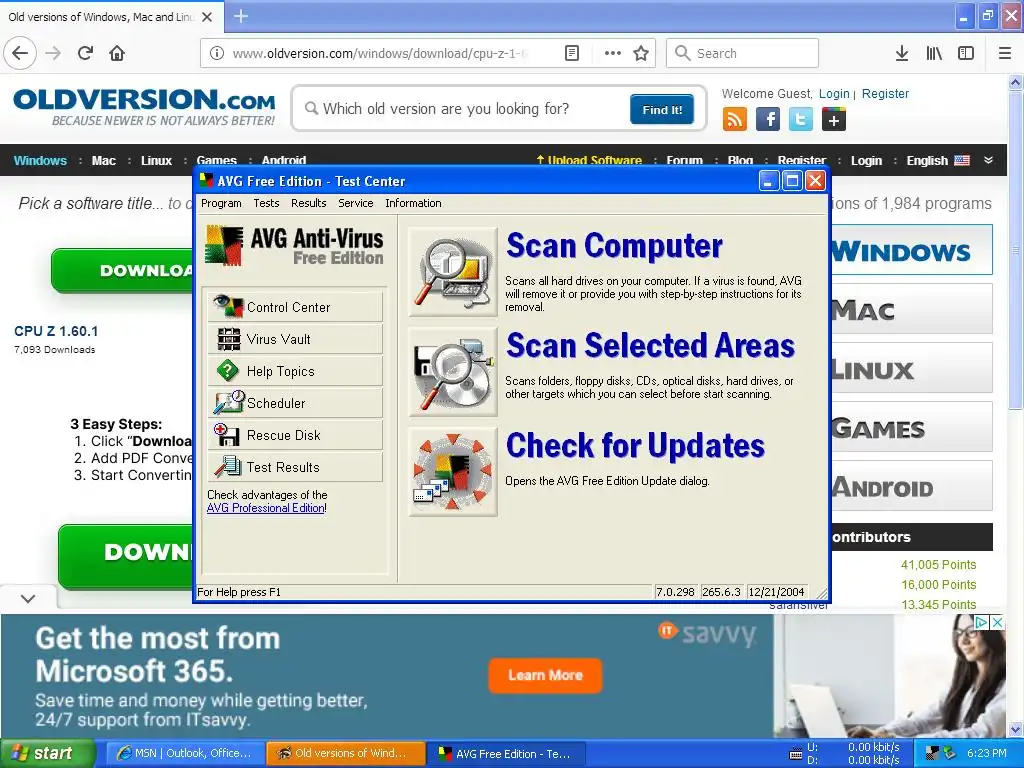1024x768 pixels.
Task: Follow the AVG Professional Edition link
Action: [x=266, y=508]
